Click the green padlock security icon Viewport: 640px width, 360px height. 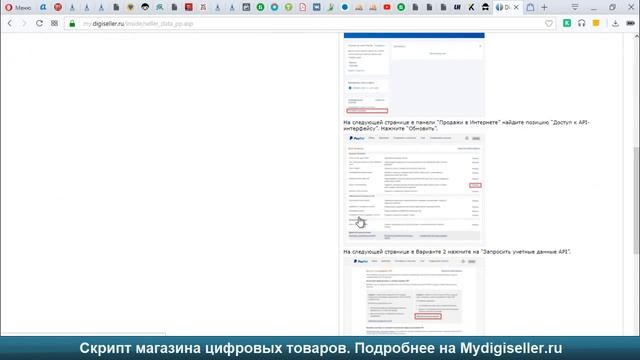click(x=72, y=24)
